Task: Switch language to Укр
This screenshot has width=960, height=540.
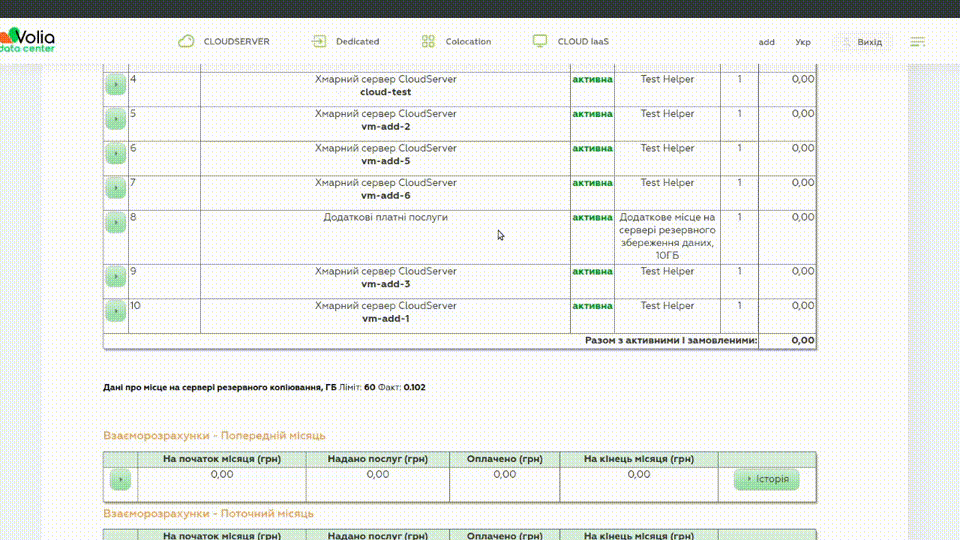Action: click(803, 42)
